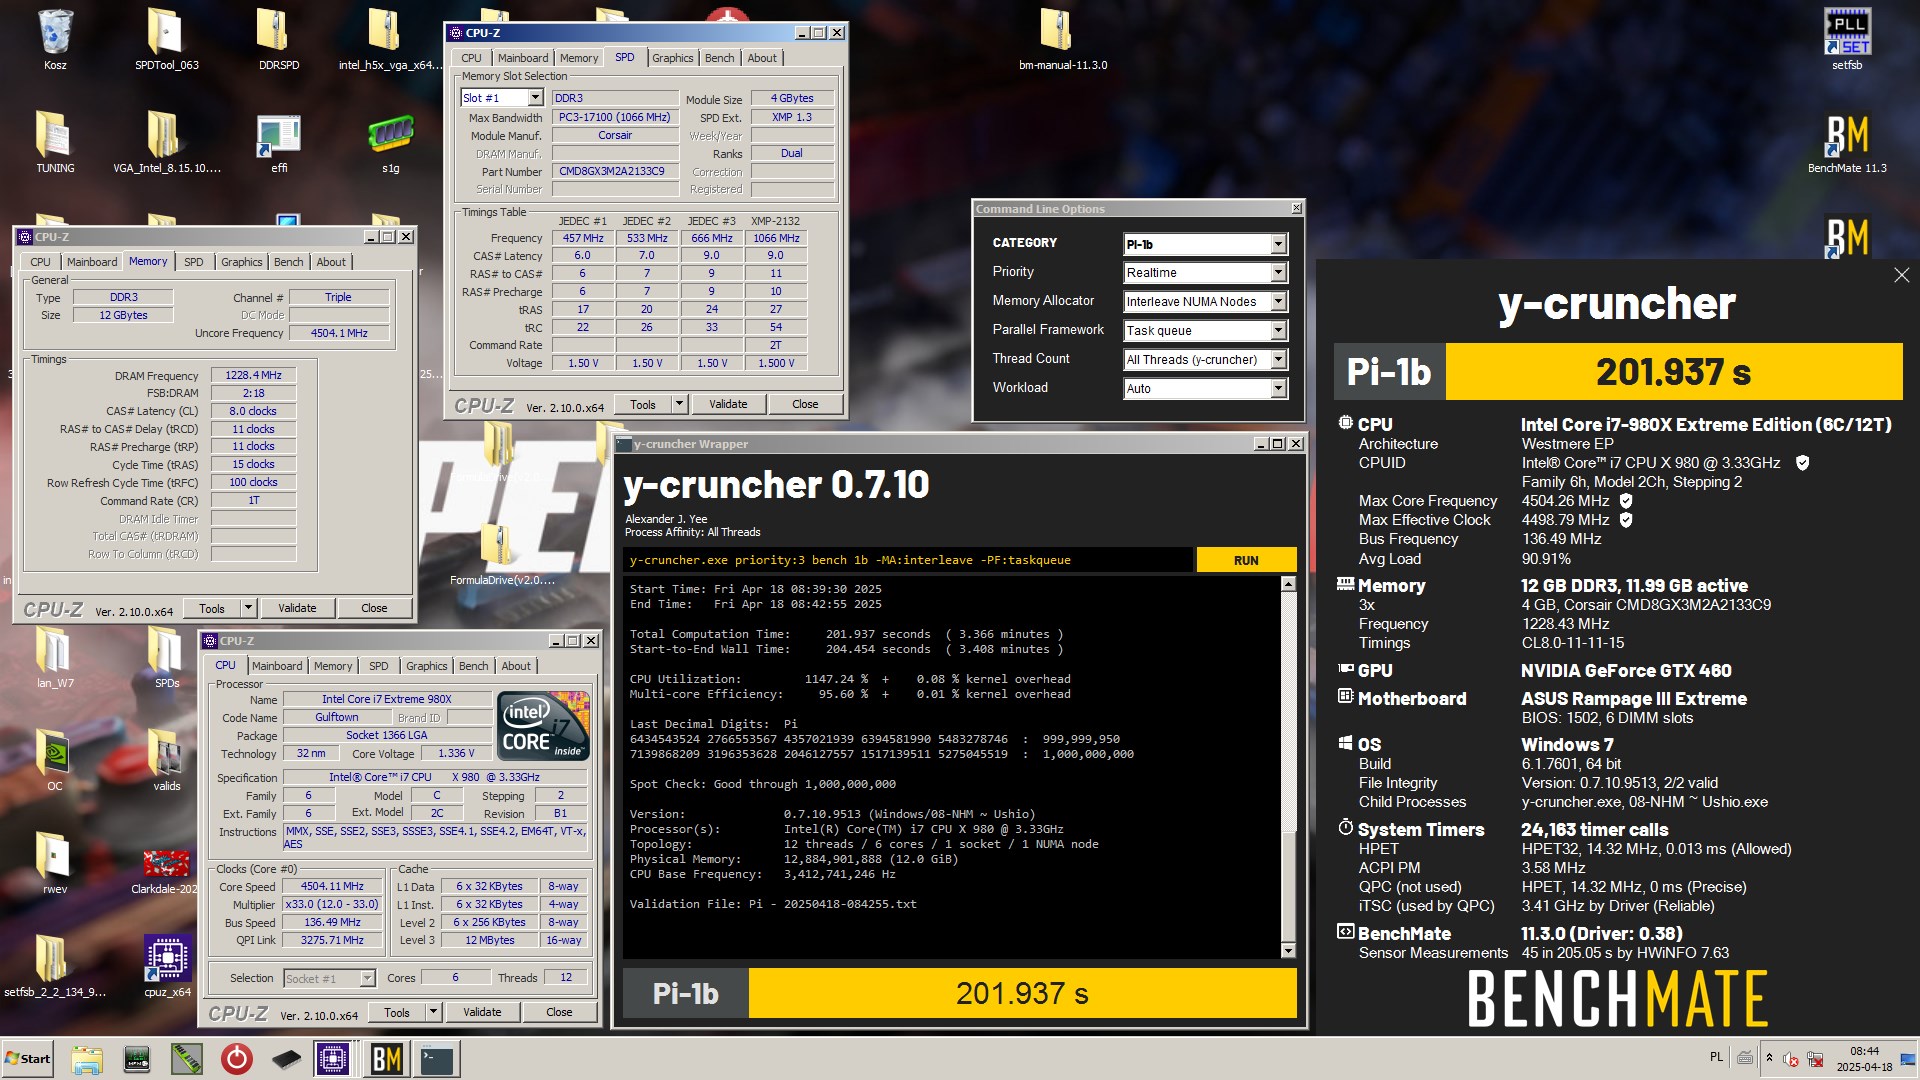This screenshot has width=1920, height=1080.
Task: Click the Windows Explorer taskbar icon
Action: click(x=87, y=1059)
